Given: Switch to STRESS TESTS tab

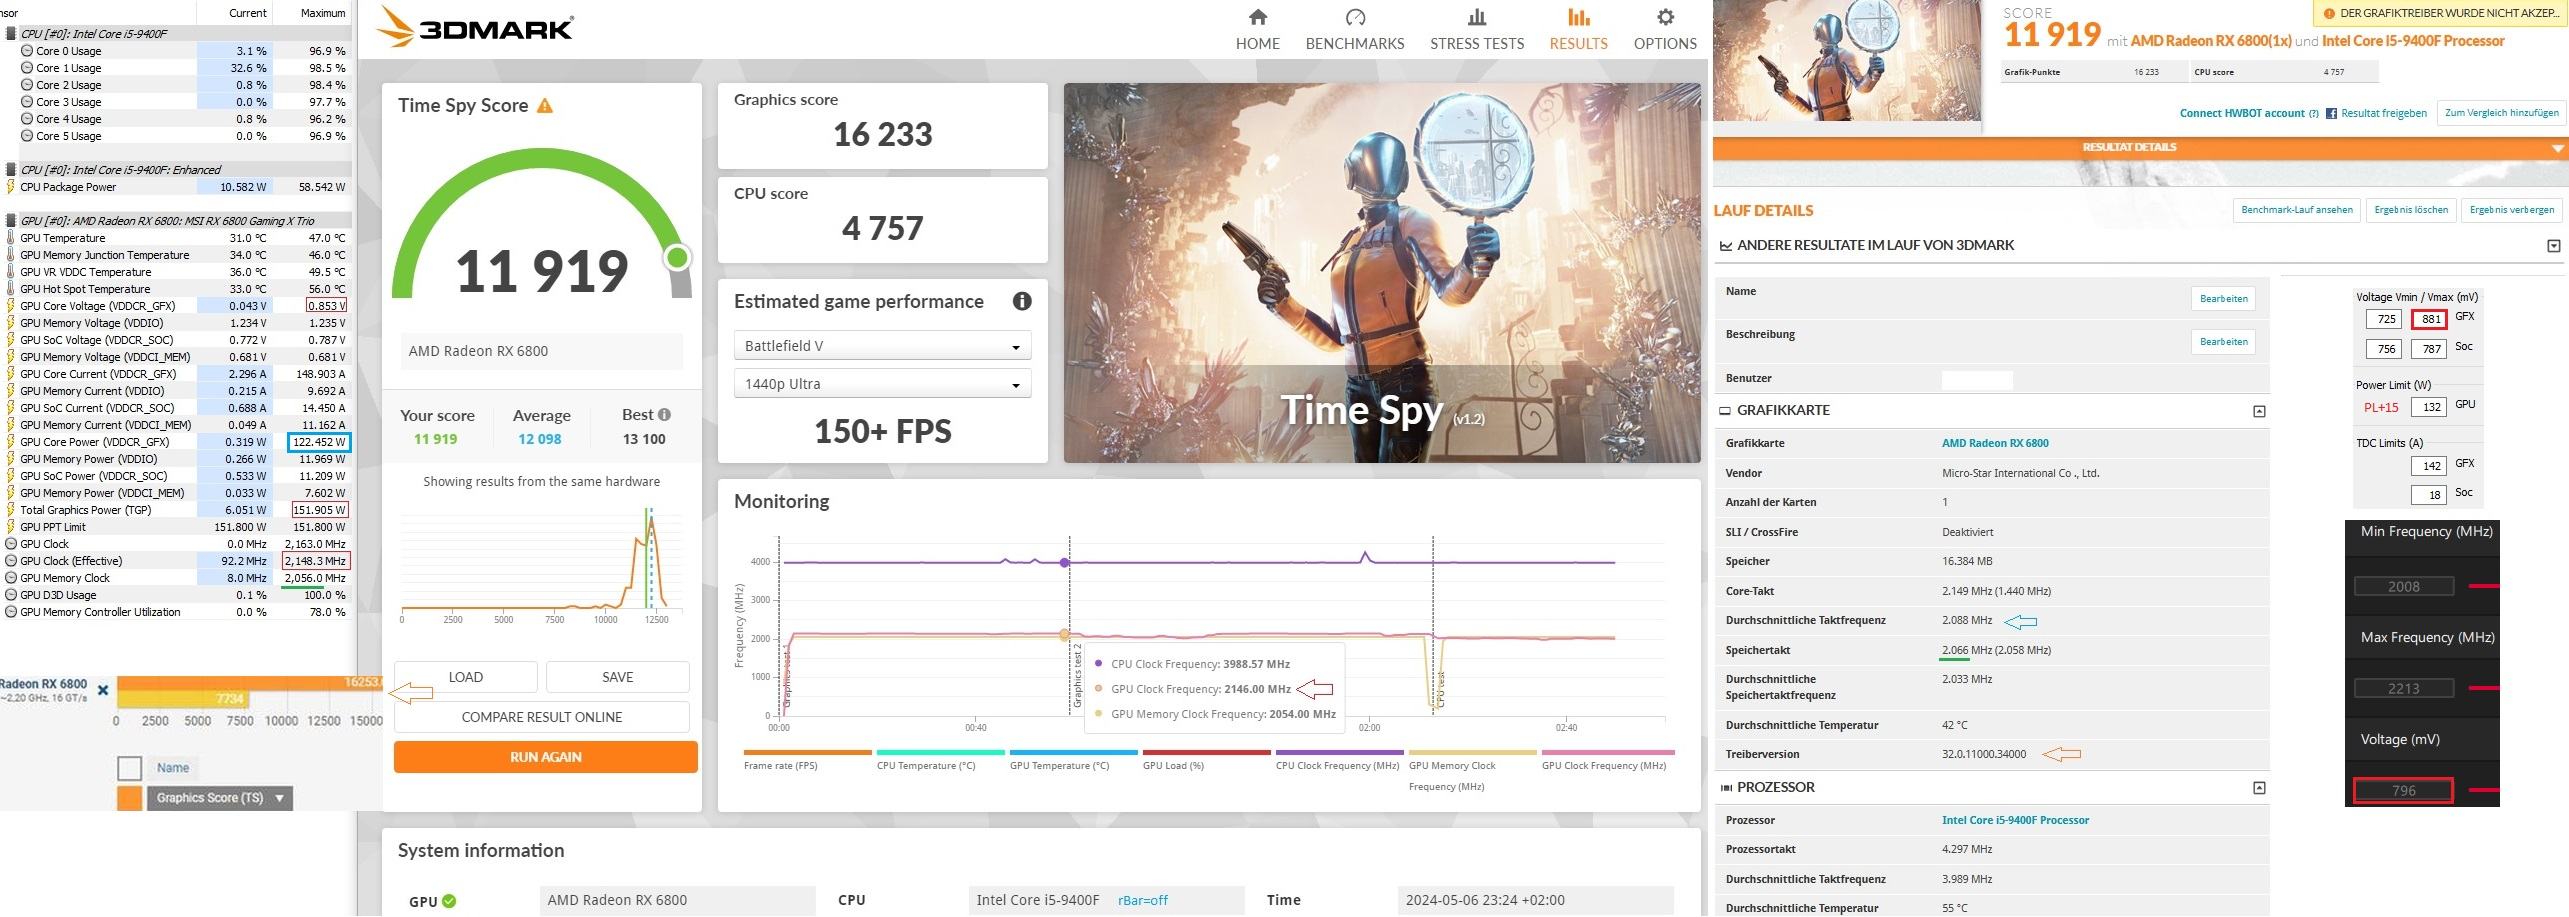Looking at the screenshot, I should tap(1477, 29).
